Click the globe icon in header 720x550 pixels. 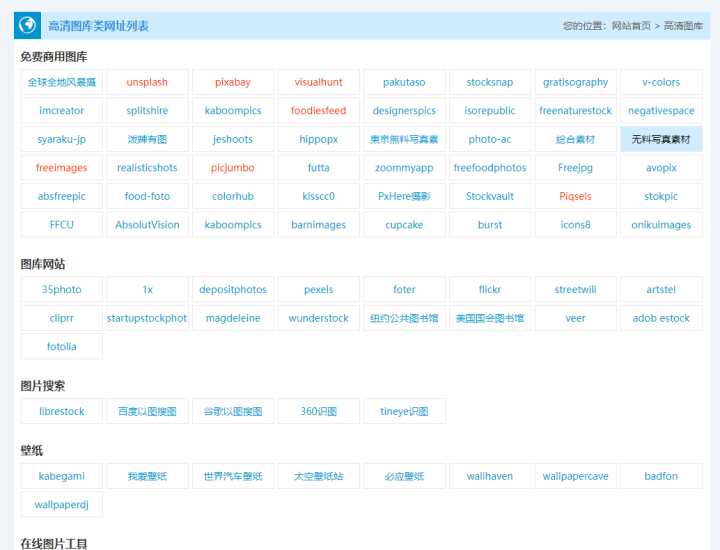point(29,25)
